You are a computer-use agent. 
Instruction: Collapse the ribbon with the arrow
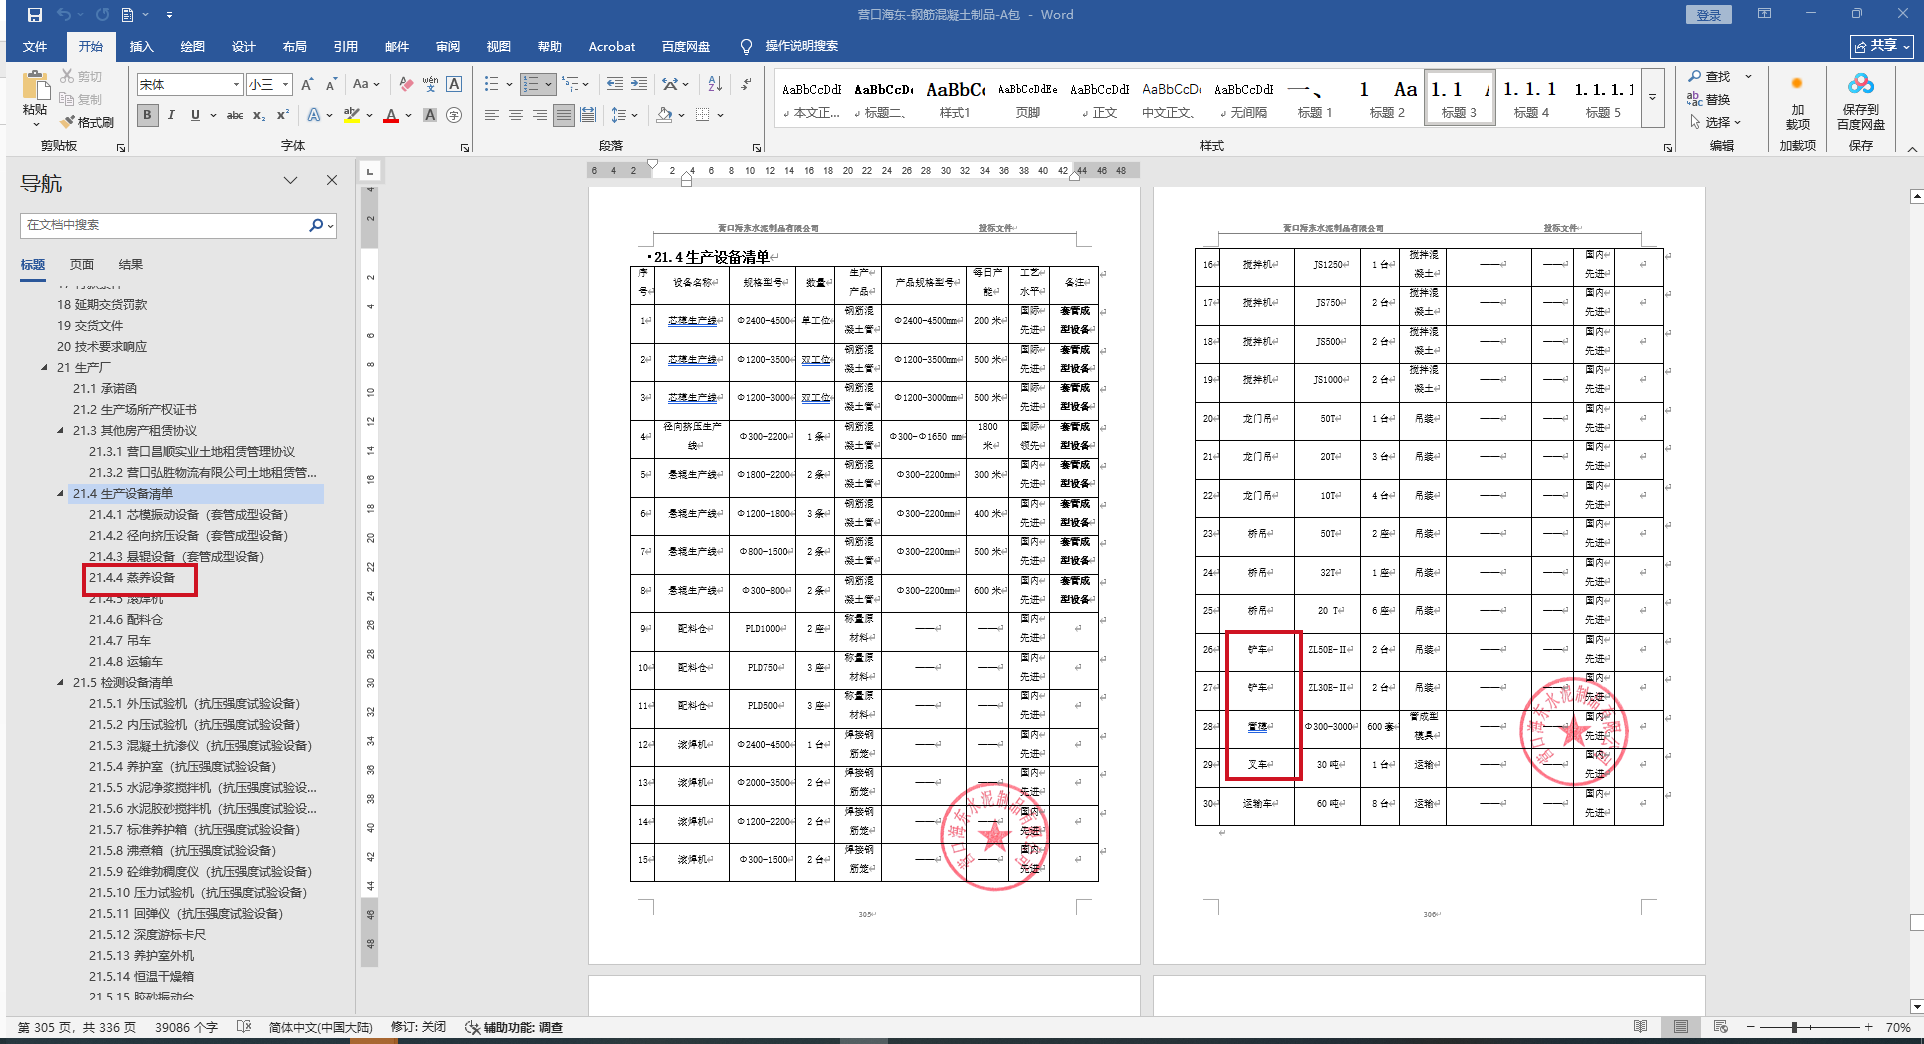pos(1912,149)
